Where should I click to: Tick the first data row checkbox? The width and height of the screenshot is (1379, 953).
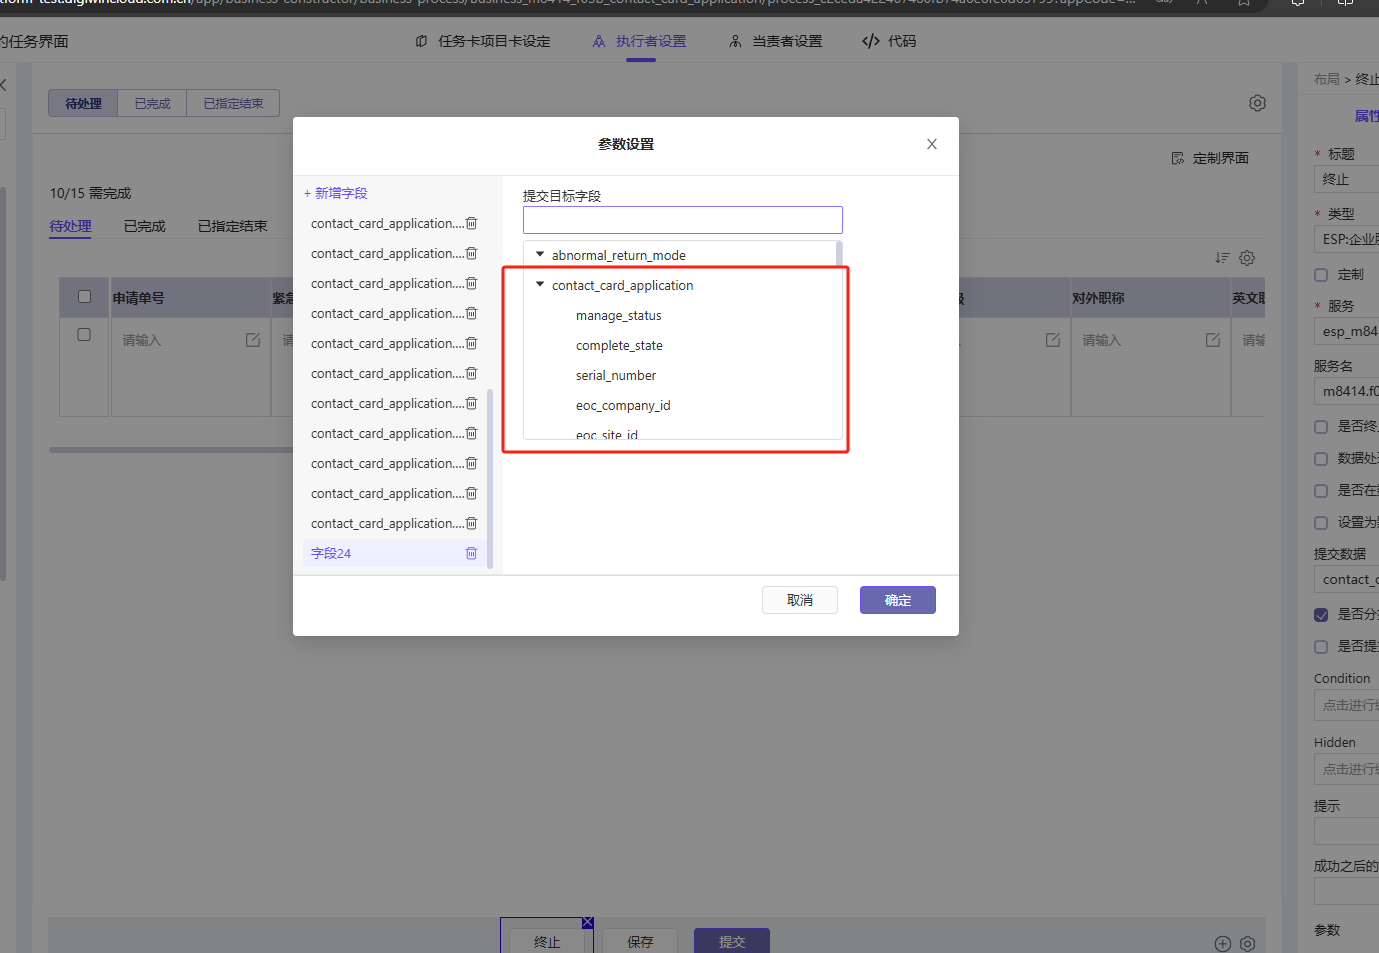click(85, 335)
